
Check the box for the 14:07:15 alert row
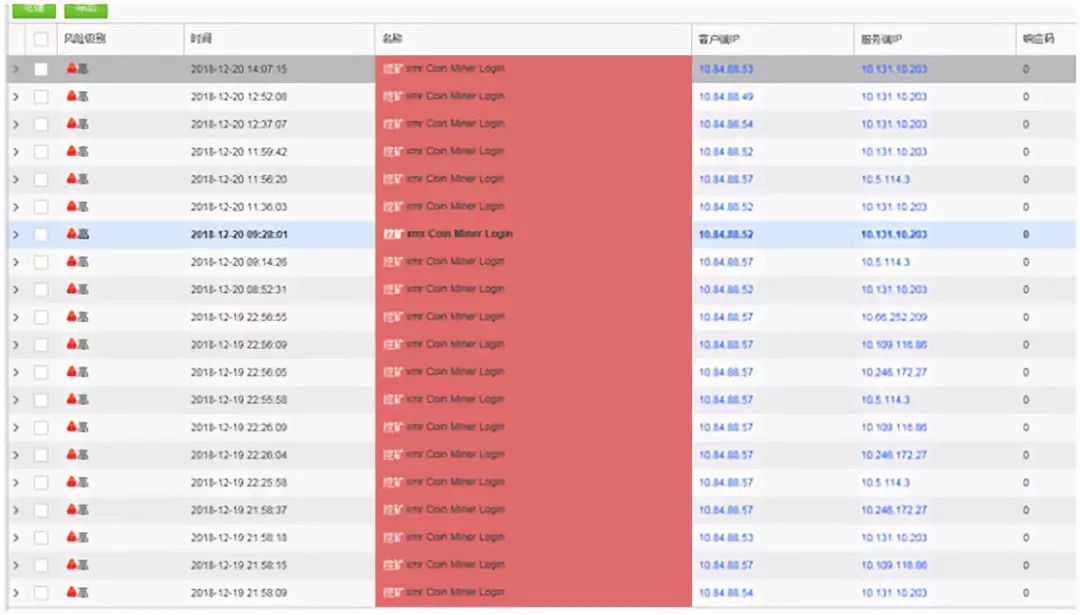point(41,69)
